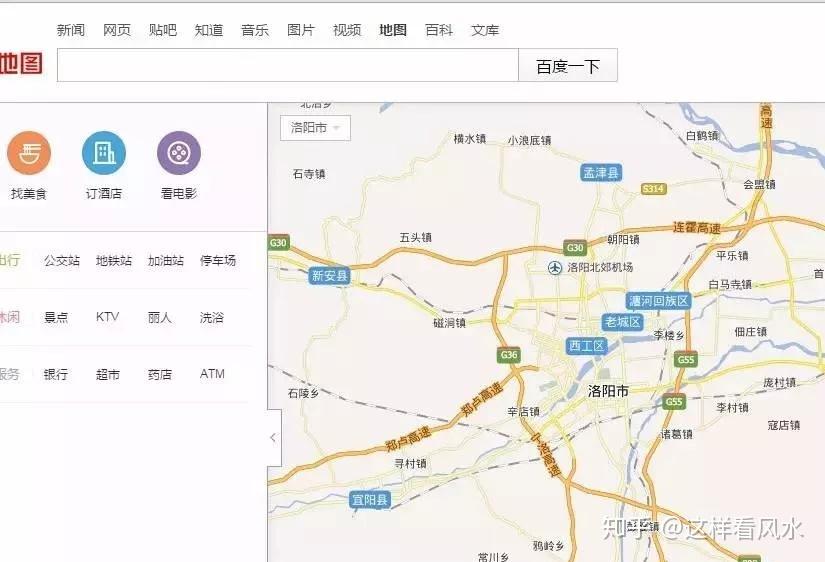This screenshot has width=825, height=562.
Task: Click the 洛阳市 city label on map
Action: pos(608,391)
